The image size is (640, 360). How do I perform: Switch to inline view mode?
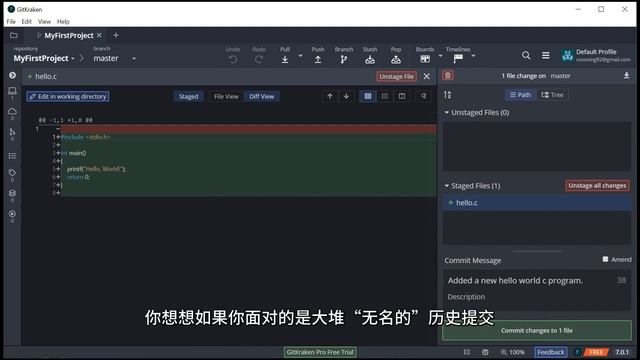(x=384, y=96)
